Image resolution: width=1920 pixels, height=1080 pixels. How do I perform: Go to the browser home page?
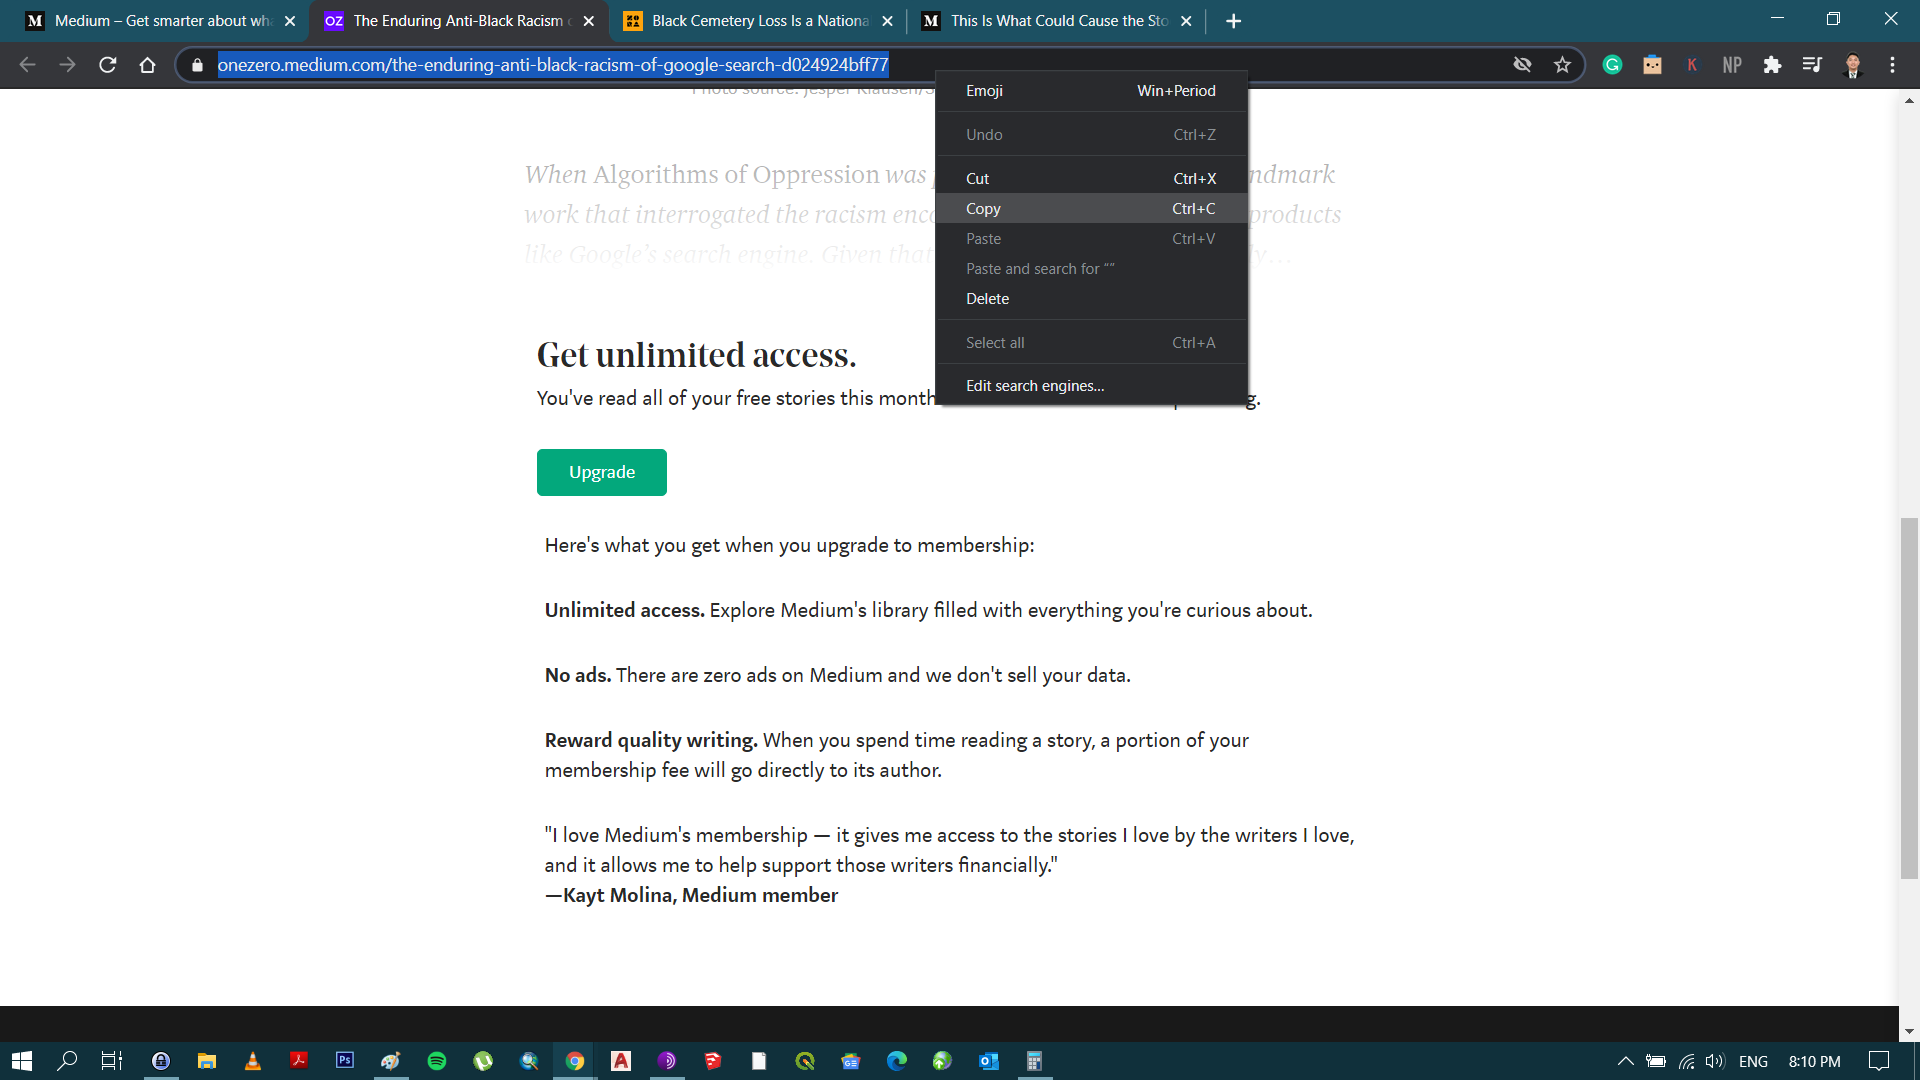click(147, 65)
